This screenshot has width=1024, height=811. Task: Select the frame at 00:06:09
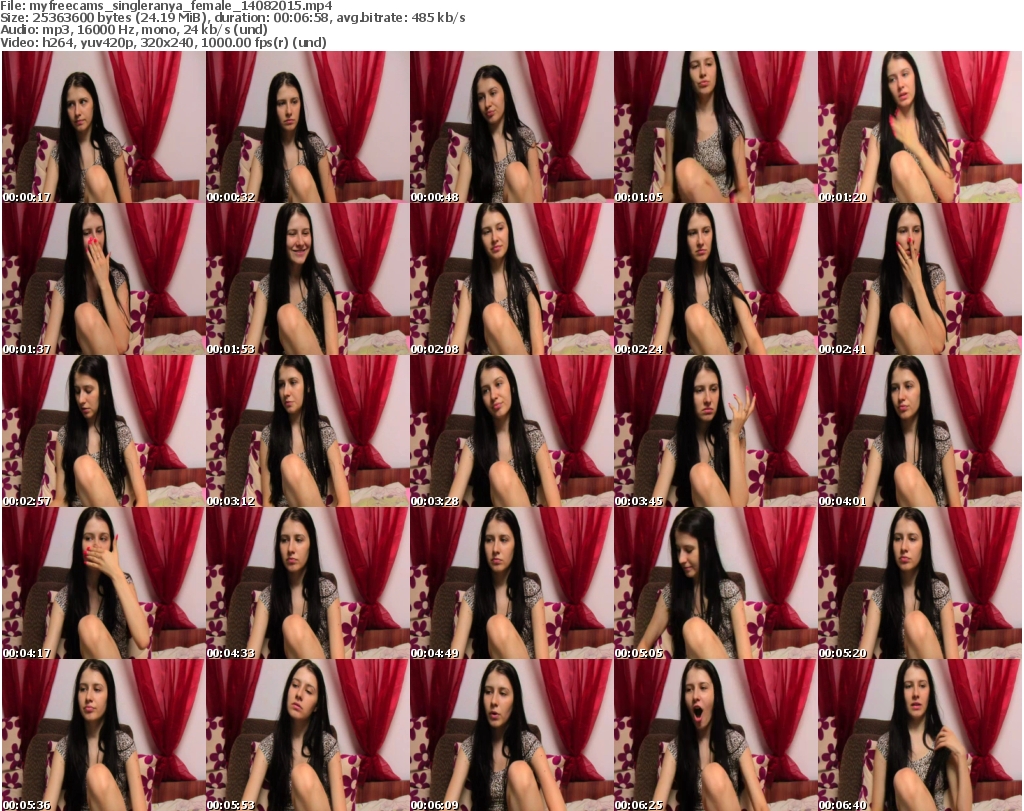click(511, 735)
